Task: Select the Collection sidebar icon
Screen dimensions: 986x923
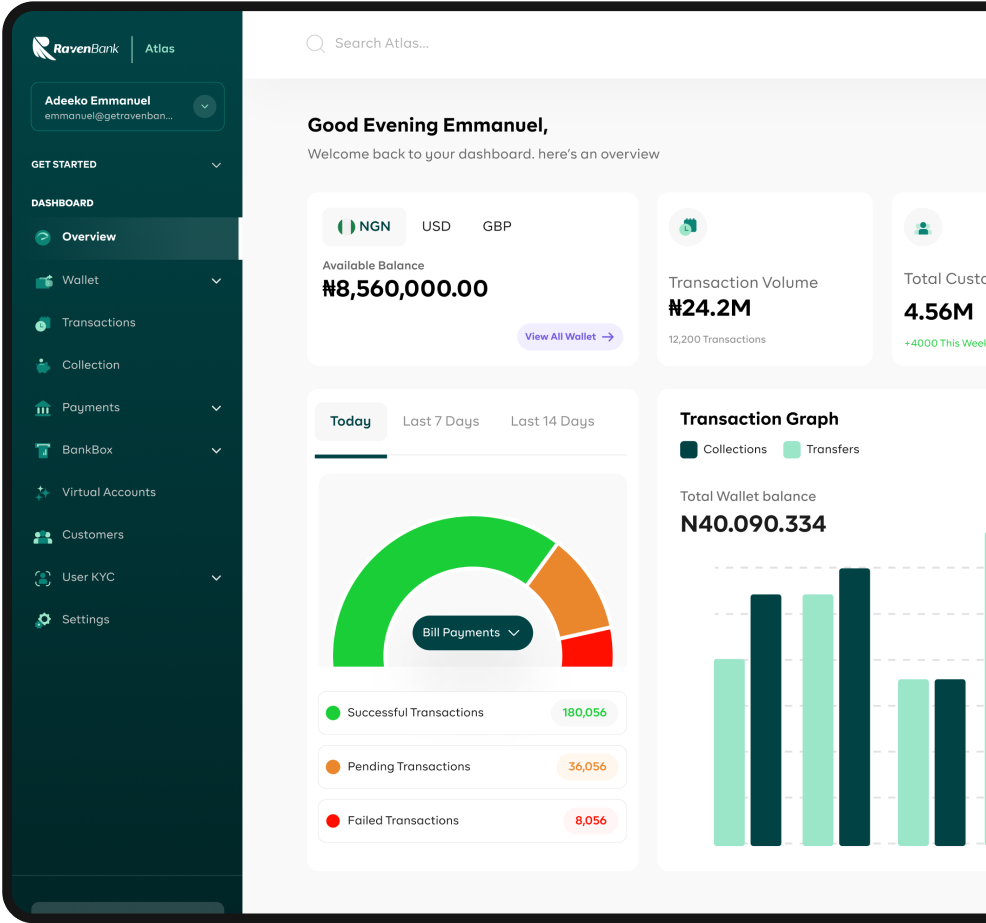Action: (x=42, y=365)
